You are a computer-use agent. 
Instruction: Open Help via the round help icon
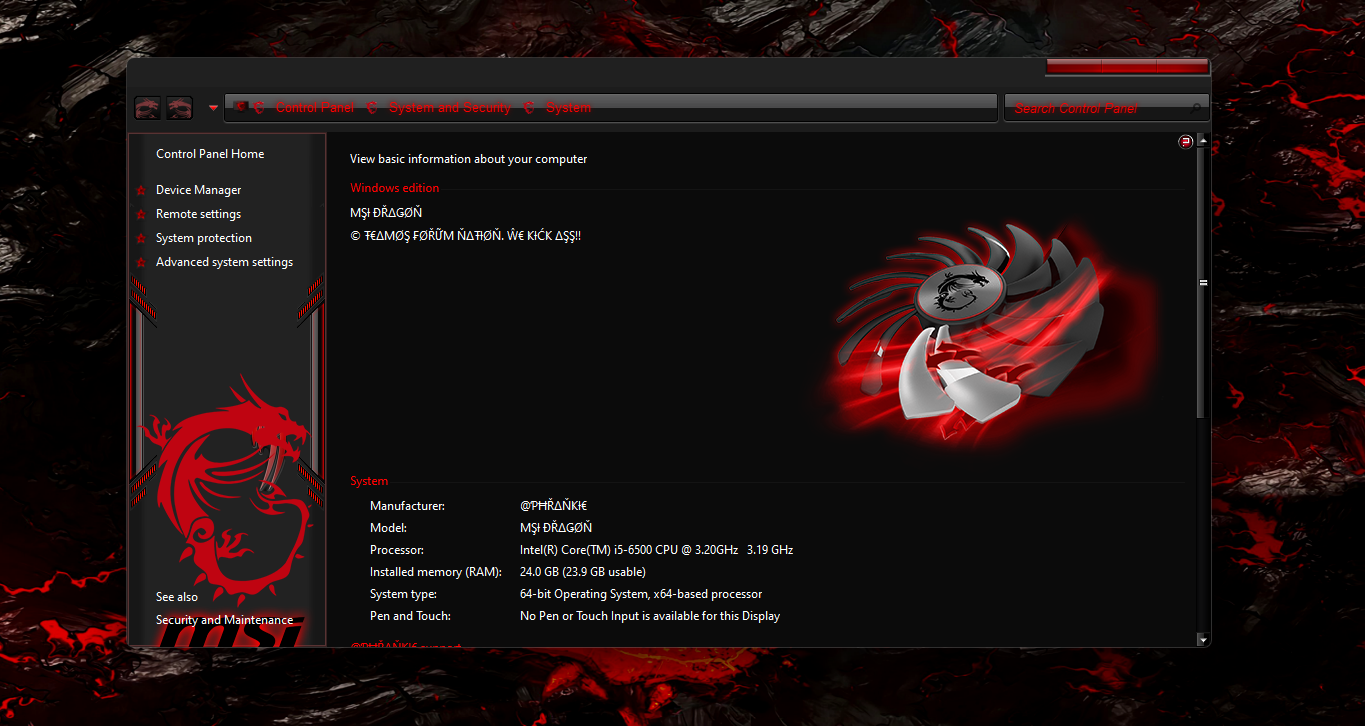[1186, 142]
